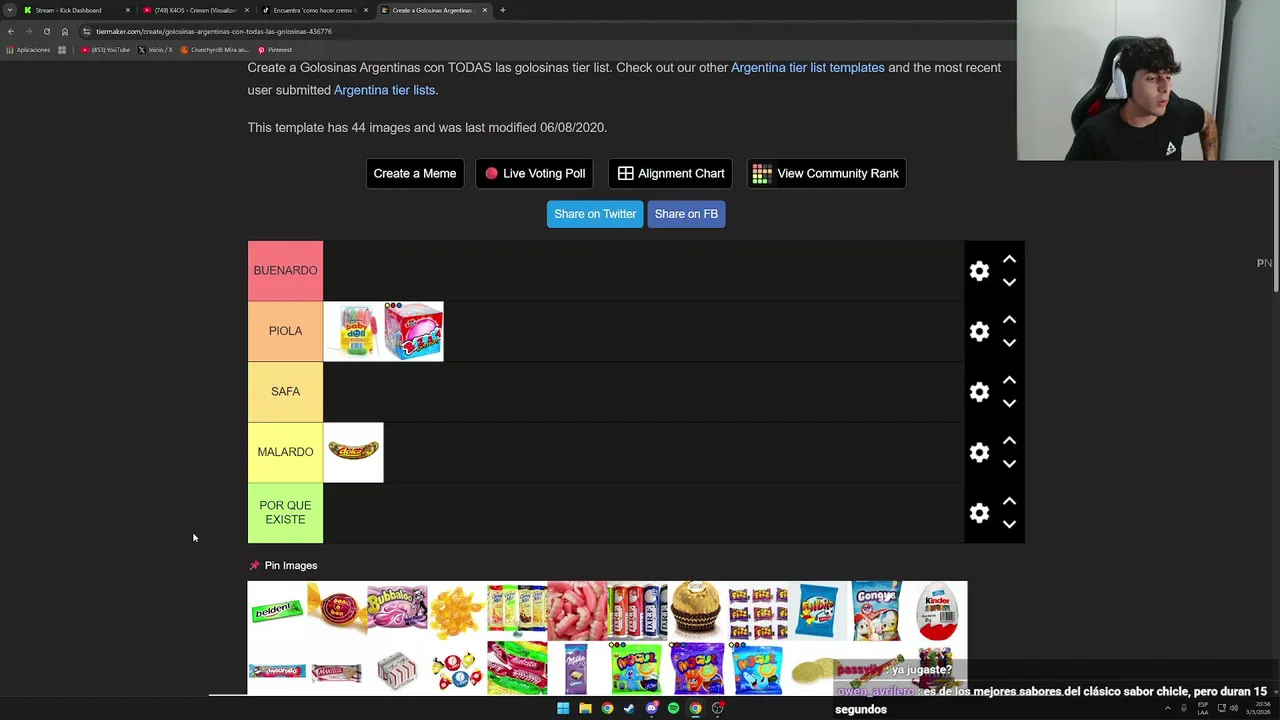Select Baby Doll candy in PIOLA row

(x=353, y=331)
